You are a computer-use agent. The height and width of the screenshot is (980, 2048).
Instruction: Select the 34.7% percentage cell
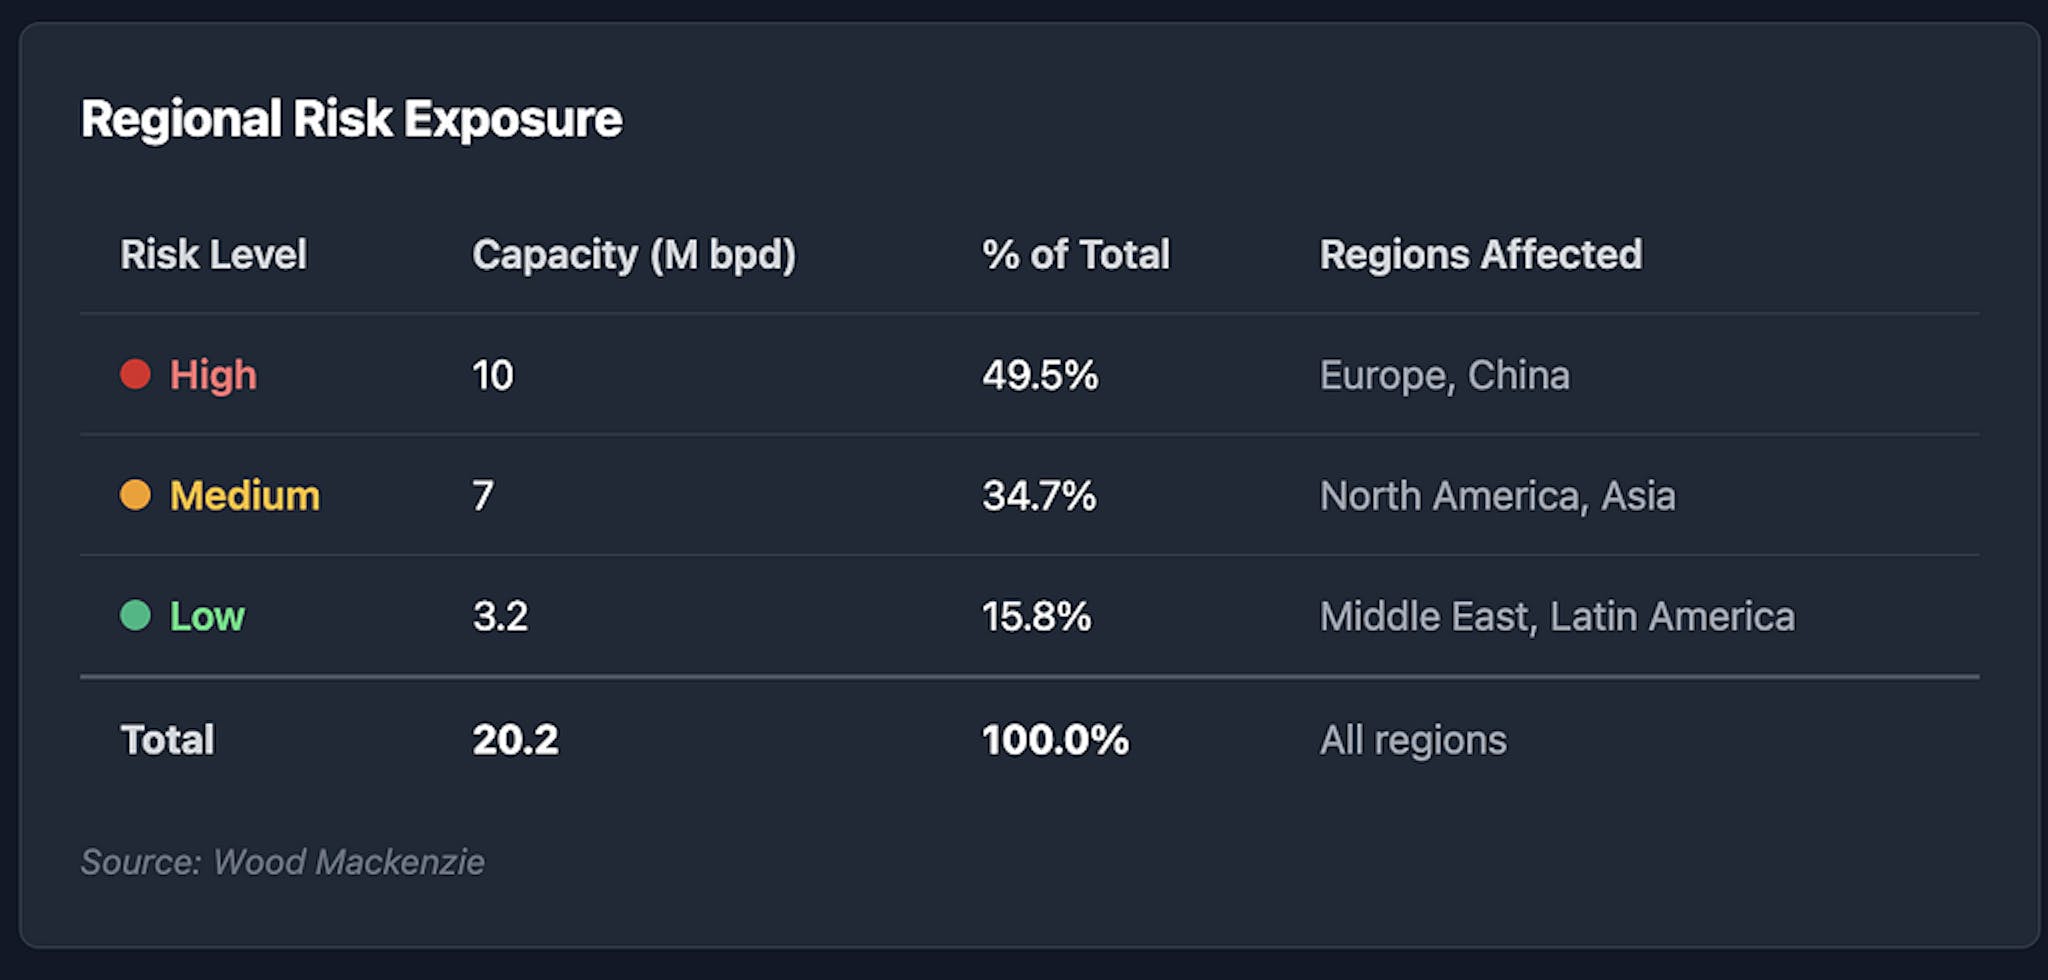coord(1039,496)
